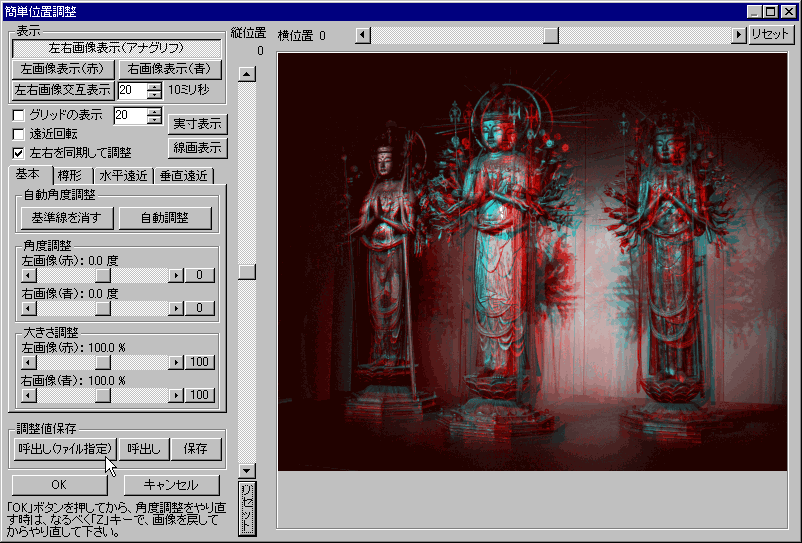Decrease alternating interval with down spinner

(154, 95)
